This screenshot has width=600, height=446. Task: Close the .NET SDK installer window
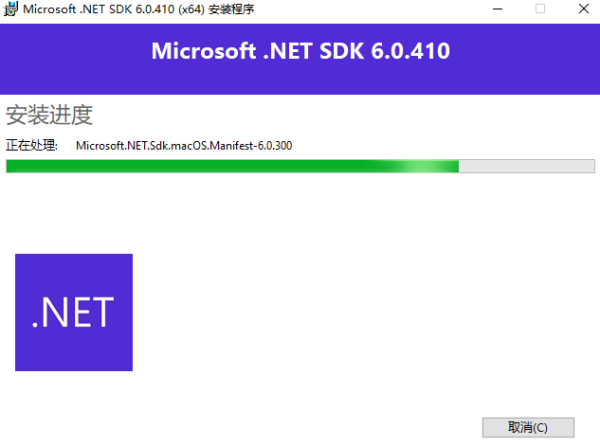(584, 9)
